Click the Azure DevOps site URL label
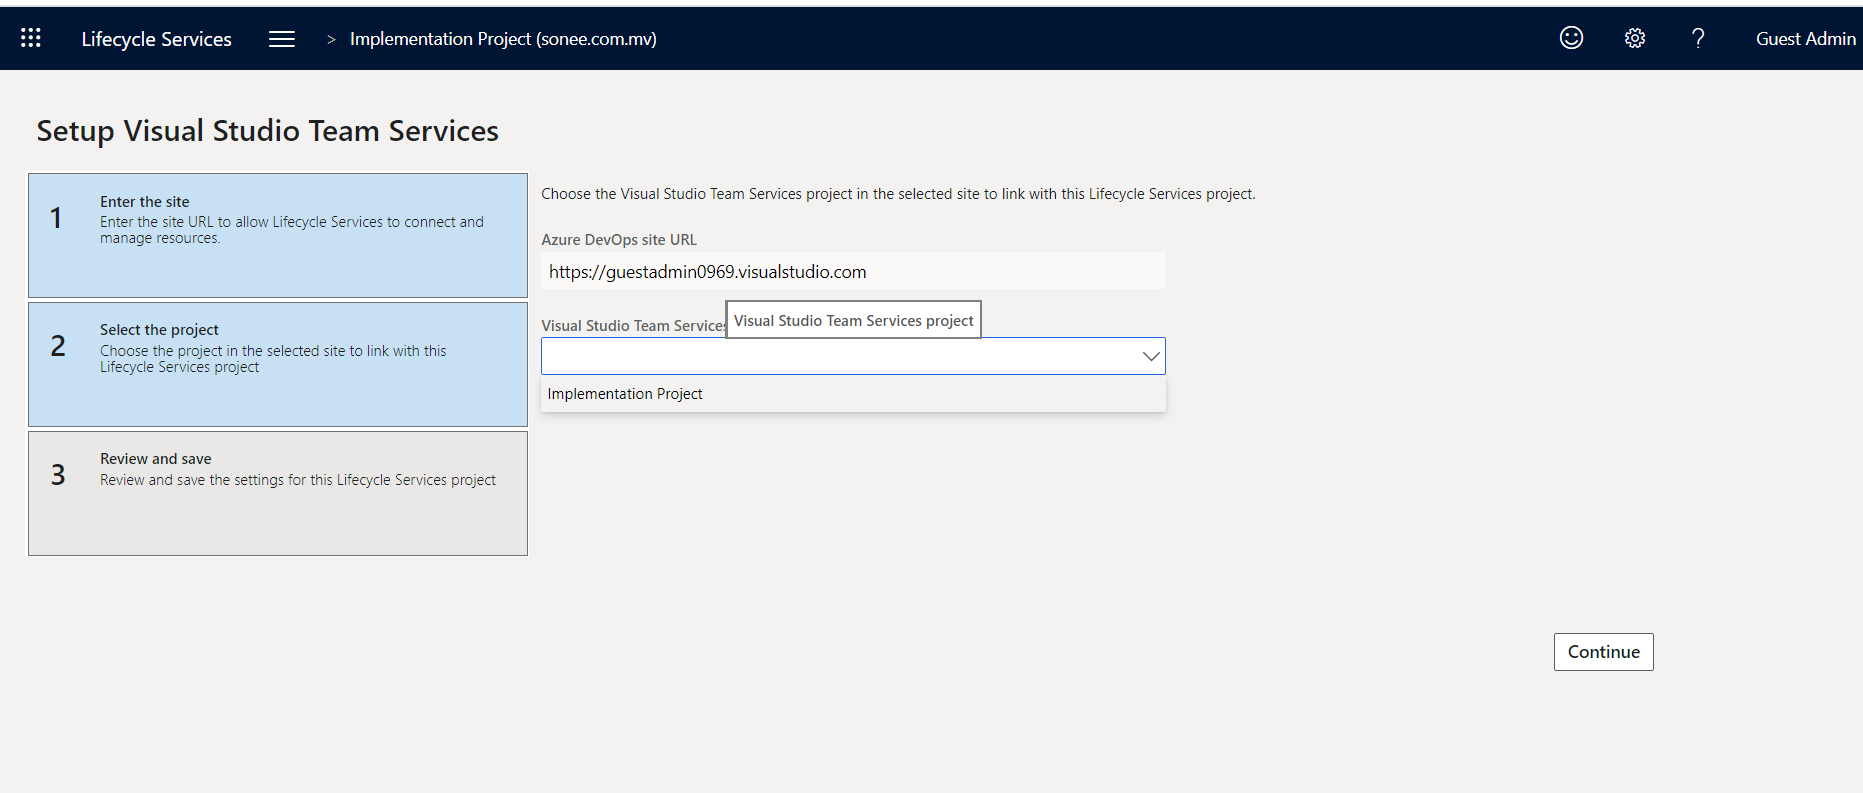The width and height of the screenshot is (1863, 793). [x=619, y=240]
